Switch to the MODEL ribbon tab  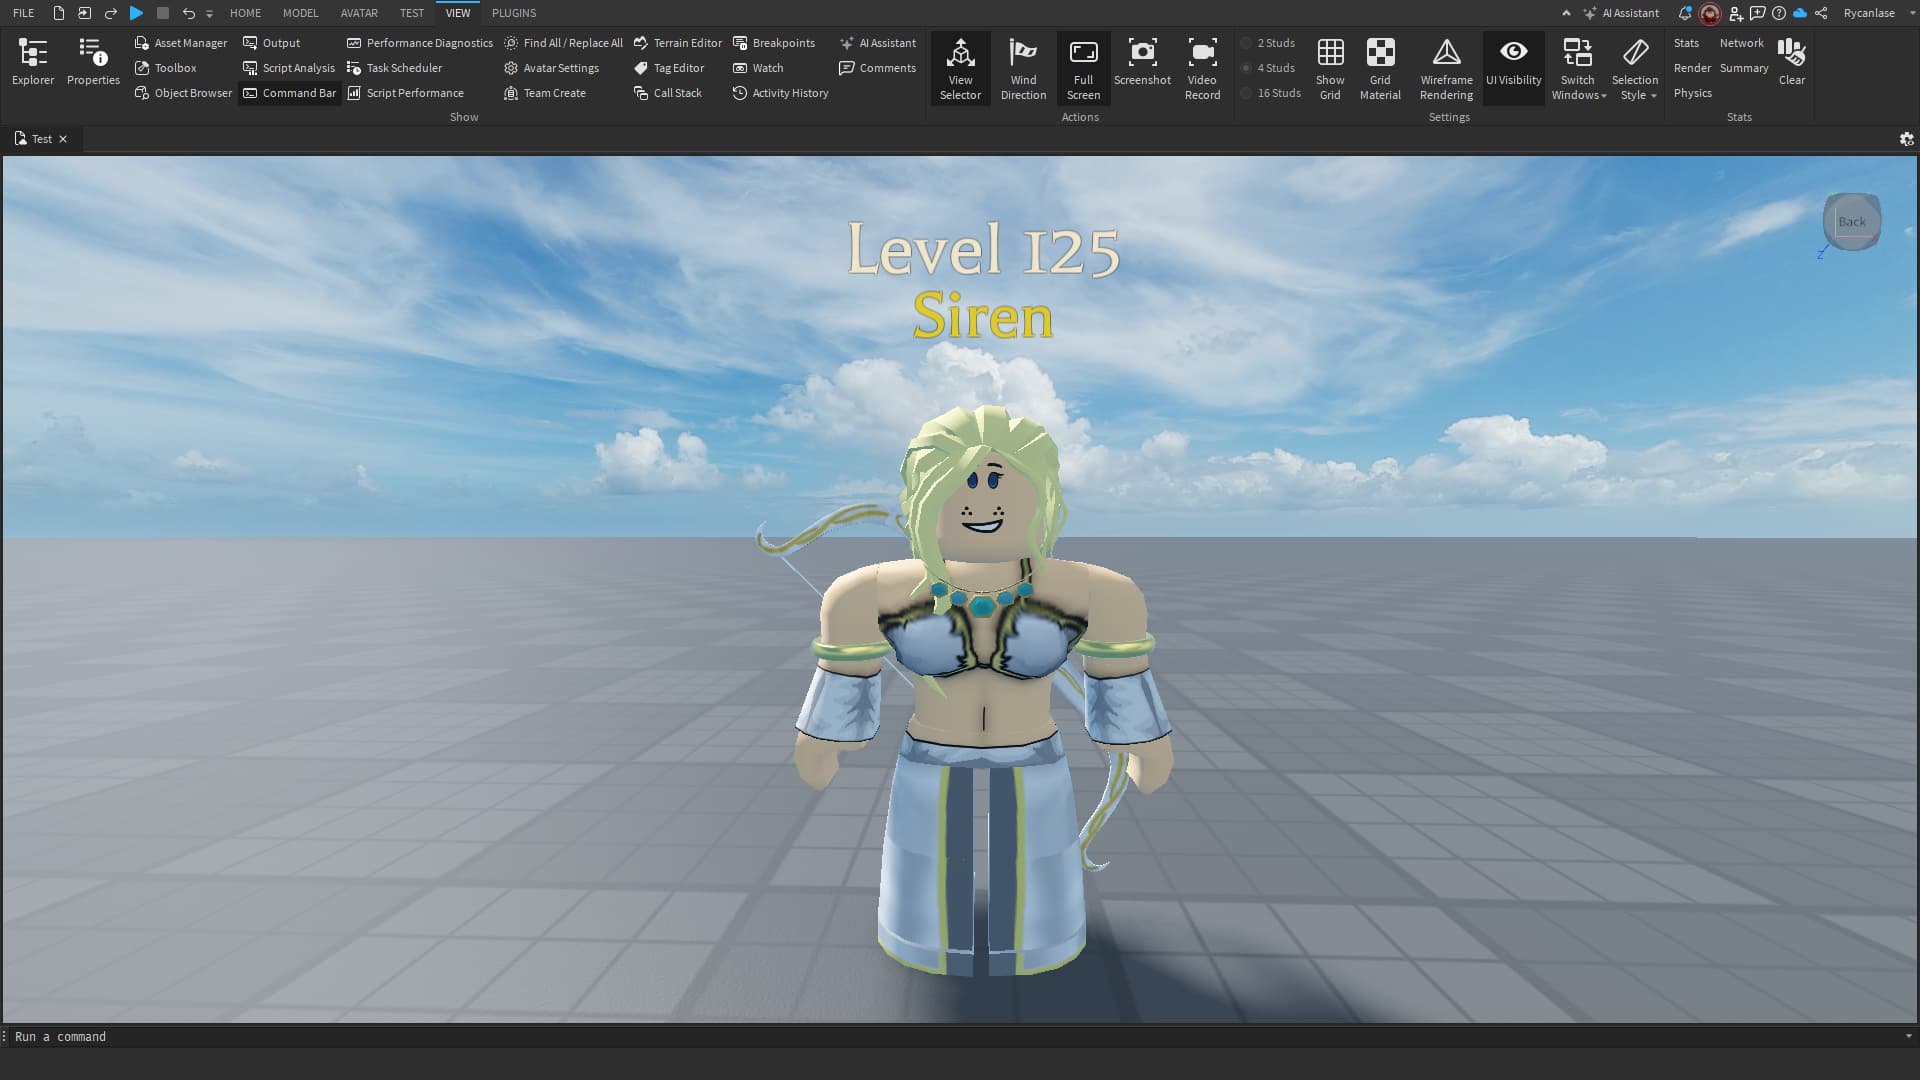300,13
